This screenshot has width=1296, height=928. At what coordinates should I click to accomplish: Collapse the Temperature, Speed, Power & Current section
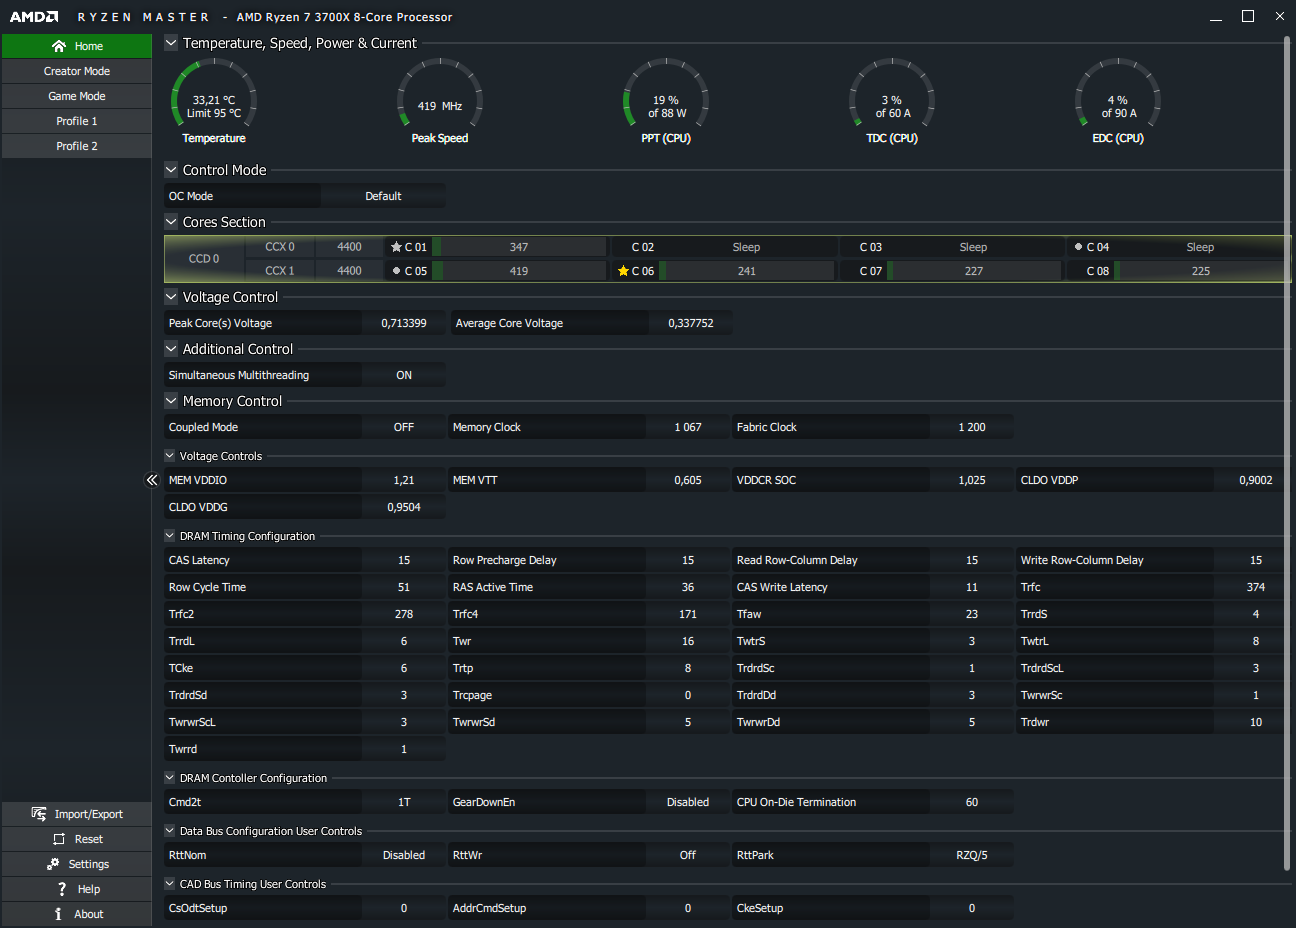[x=171, y=43]
